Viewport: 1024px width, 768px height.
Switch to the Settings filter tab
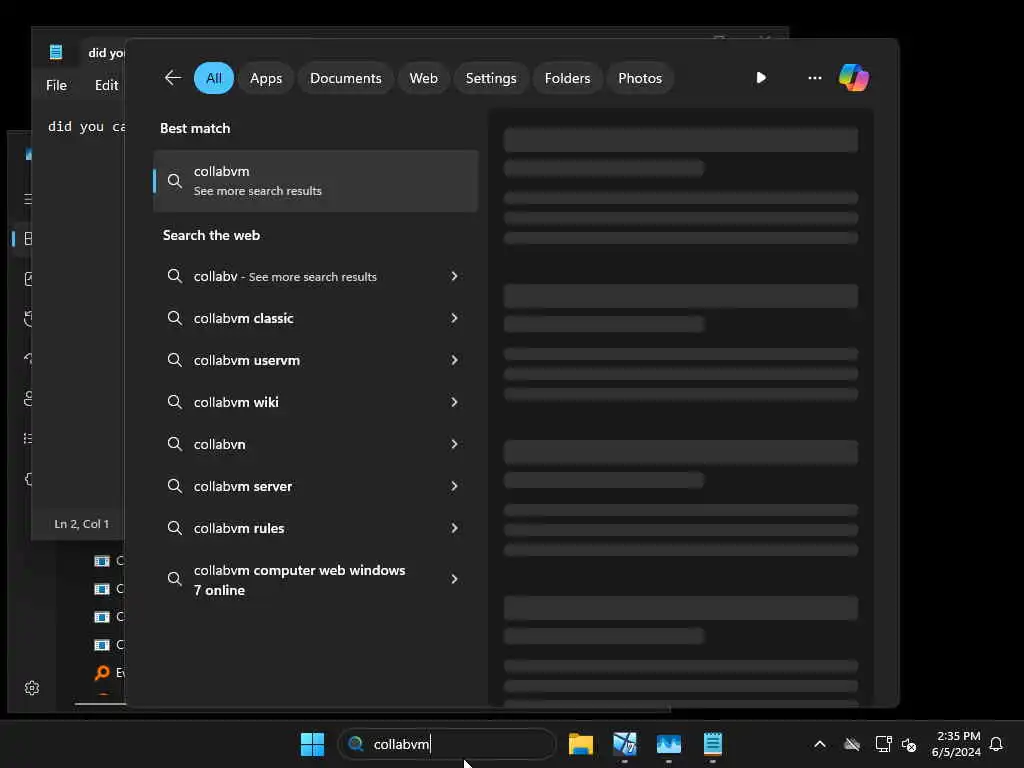(x=490, y=78)
